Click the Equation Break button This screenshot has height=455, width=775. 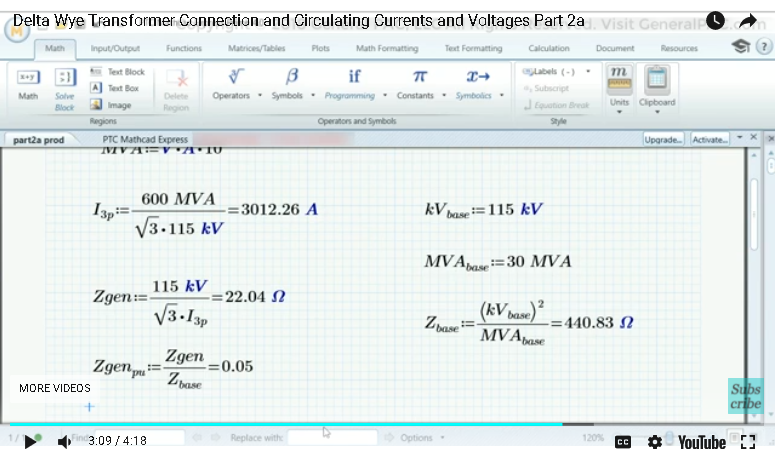(x=557, y=105)
